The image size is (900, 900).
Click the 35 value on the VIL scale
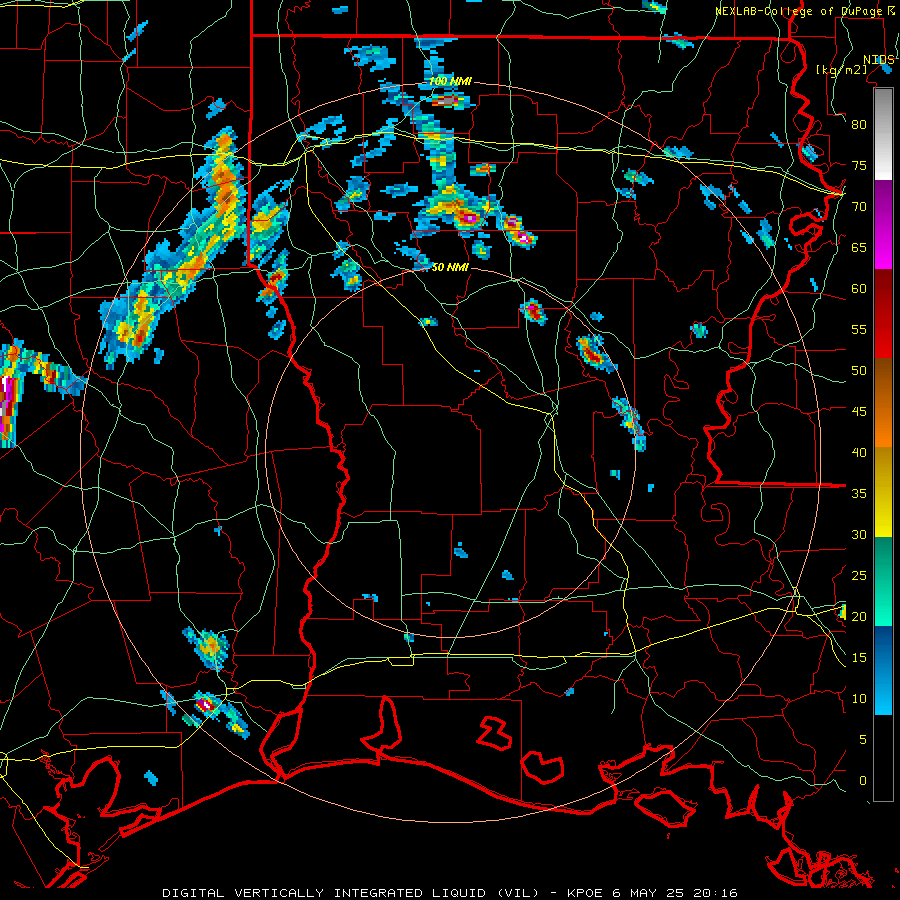pos(859,494)
